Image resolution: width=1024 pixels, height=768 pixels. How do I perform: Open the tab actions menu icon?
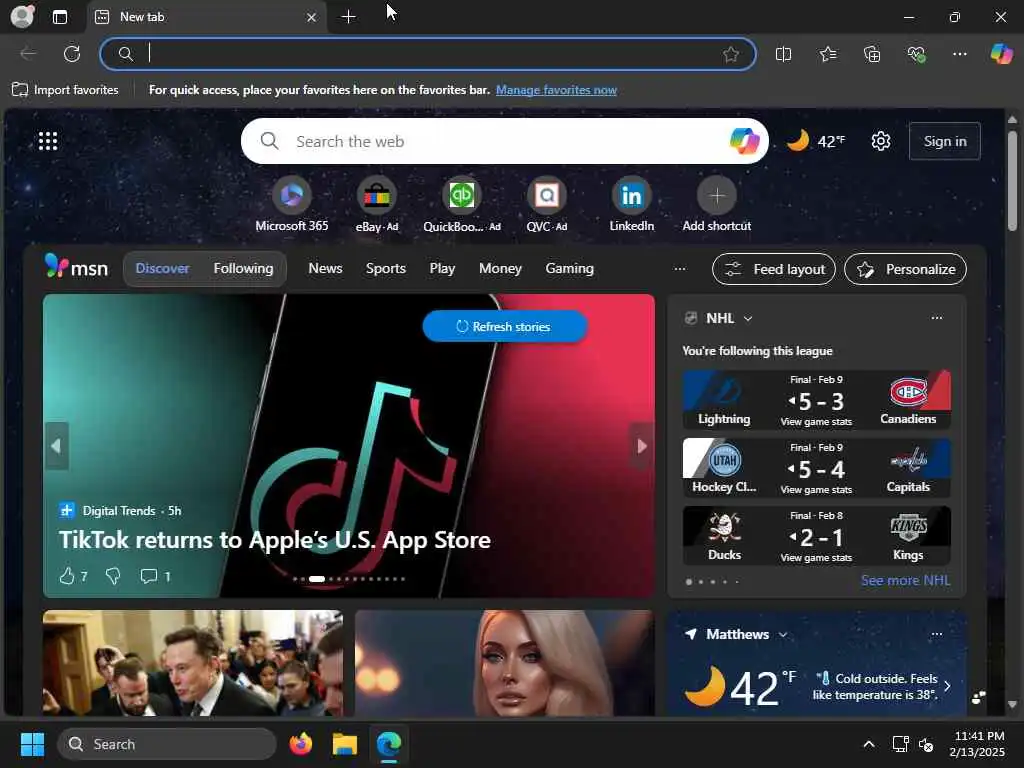60,17
